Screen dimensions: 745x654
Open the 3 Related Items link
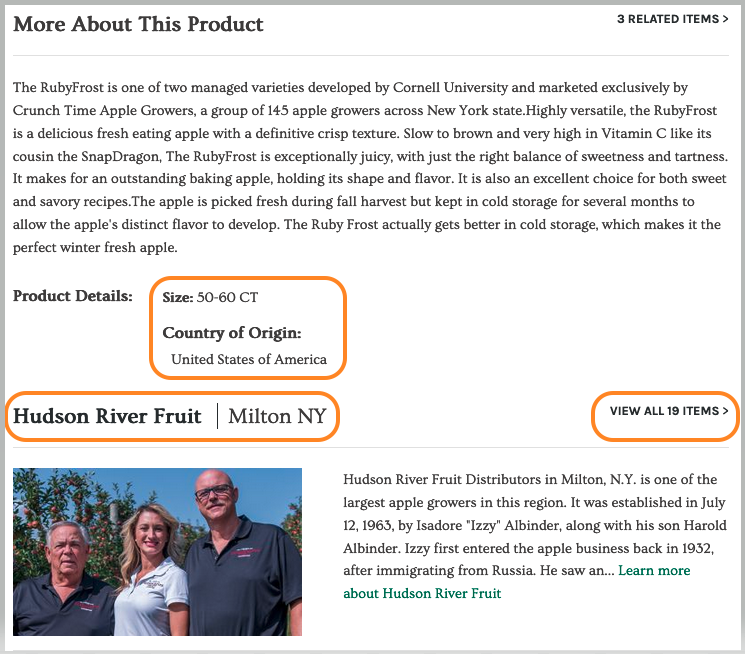(x=672, y=19)
